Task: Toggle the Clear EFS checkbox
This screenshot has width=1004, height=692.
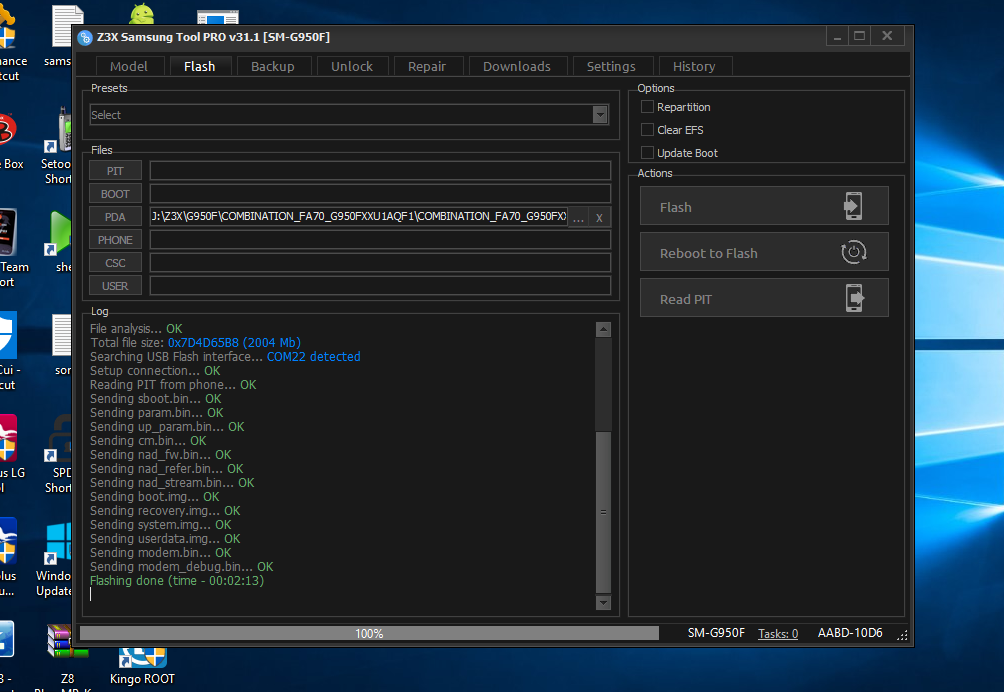Action: point(647,130)
